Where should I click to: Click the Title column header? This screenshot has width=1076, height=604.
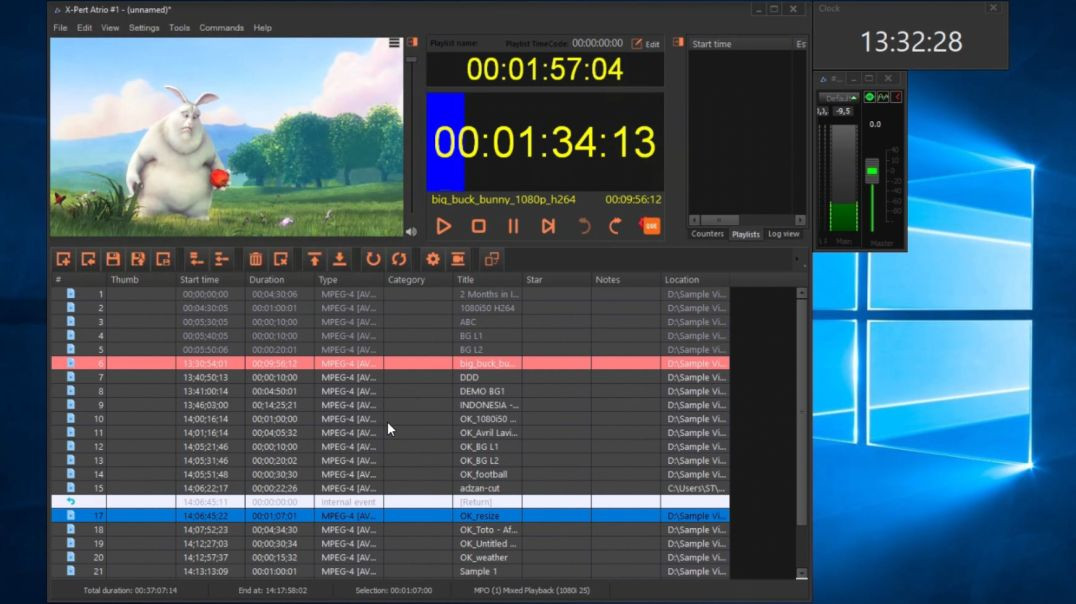click(x=488, y=279)
